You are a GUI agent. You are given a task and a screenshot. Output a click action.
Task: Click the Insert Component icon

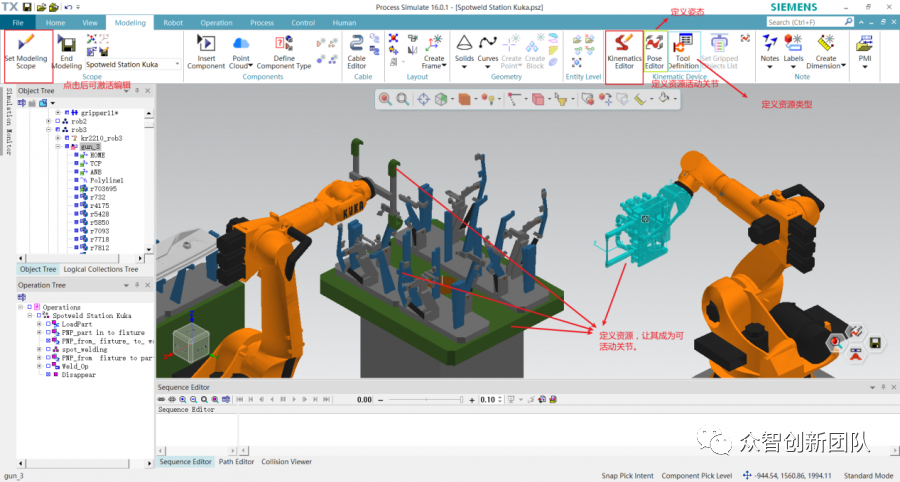(206, 44)
